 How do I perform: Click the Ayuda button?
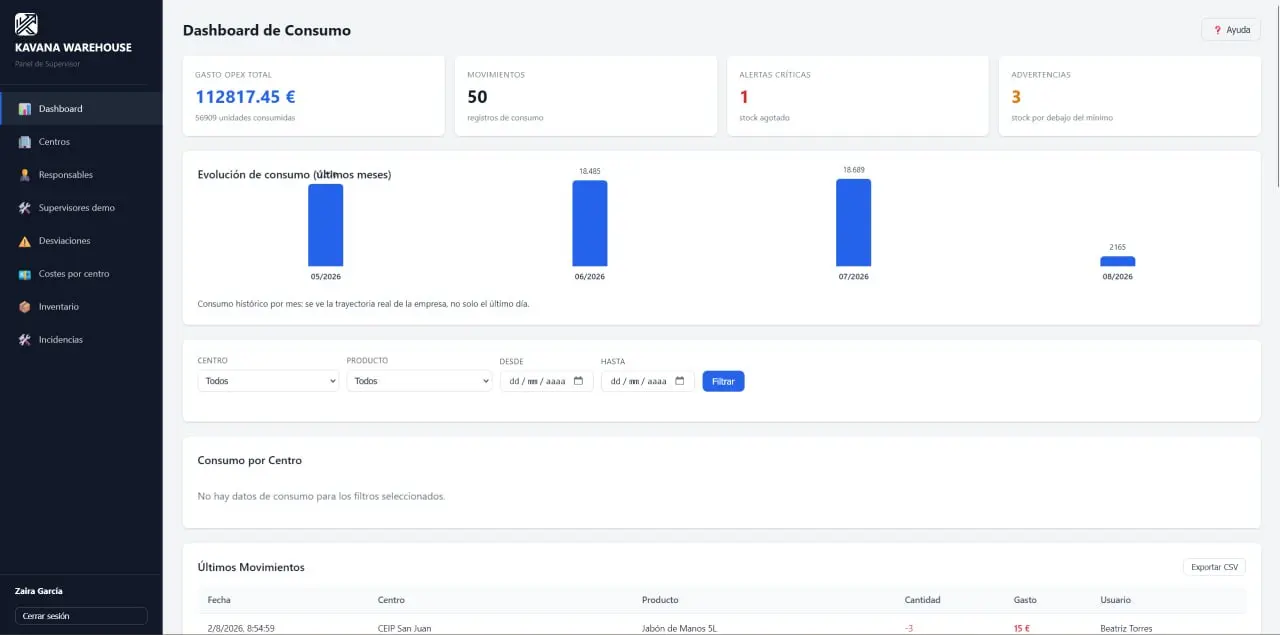pos(1231,30)
